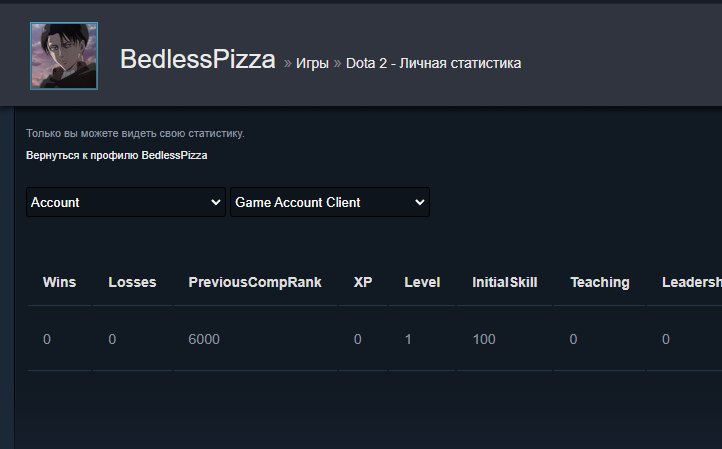
Task: Select the Wins column header
Action: [59, 282]
